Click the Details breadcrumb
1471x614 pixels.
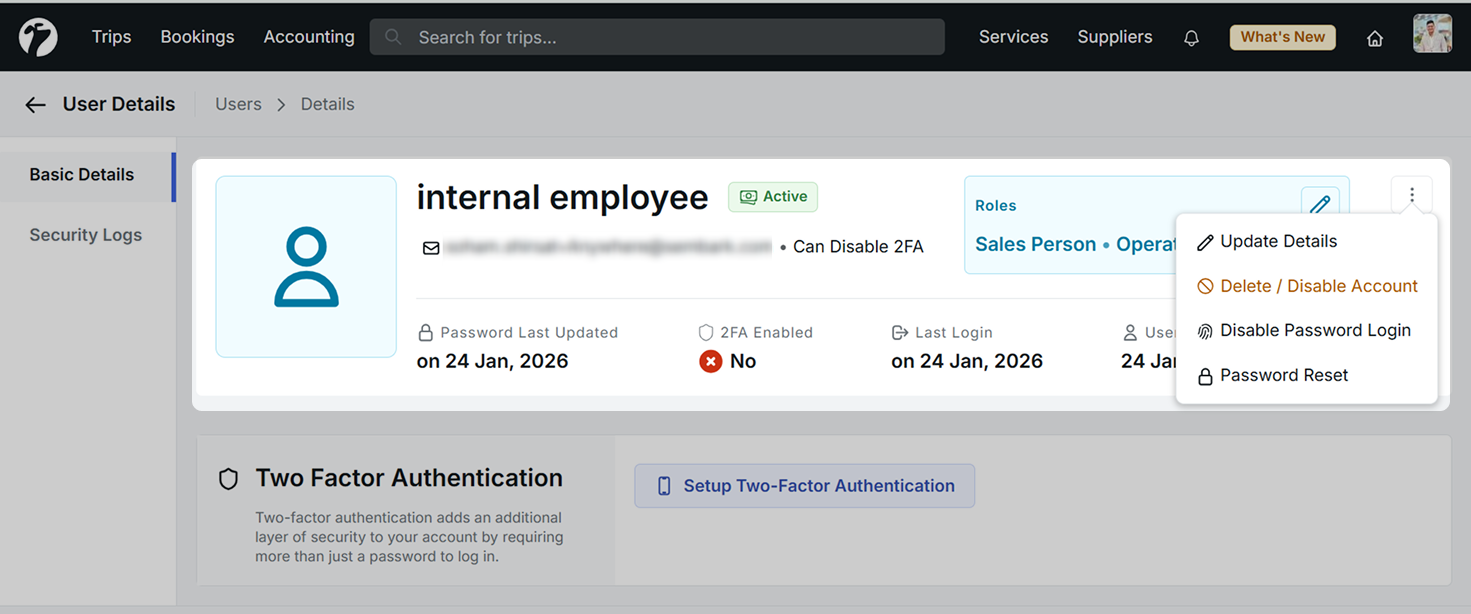[328, 104]
